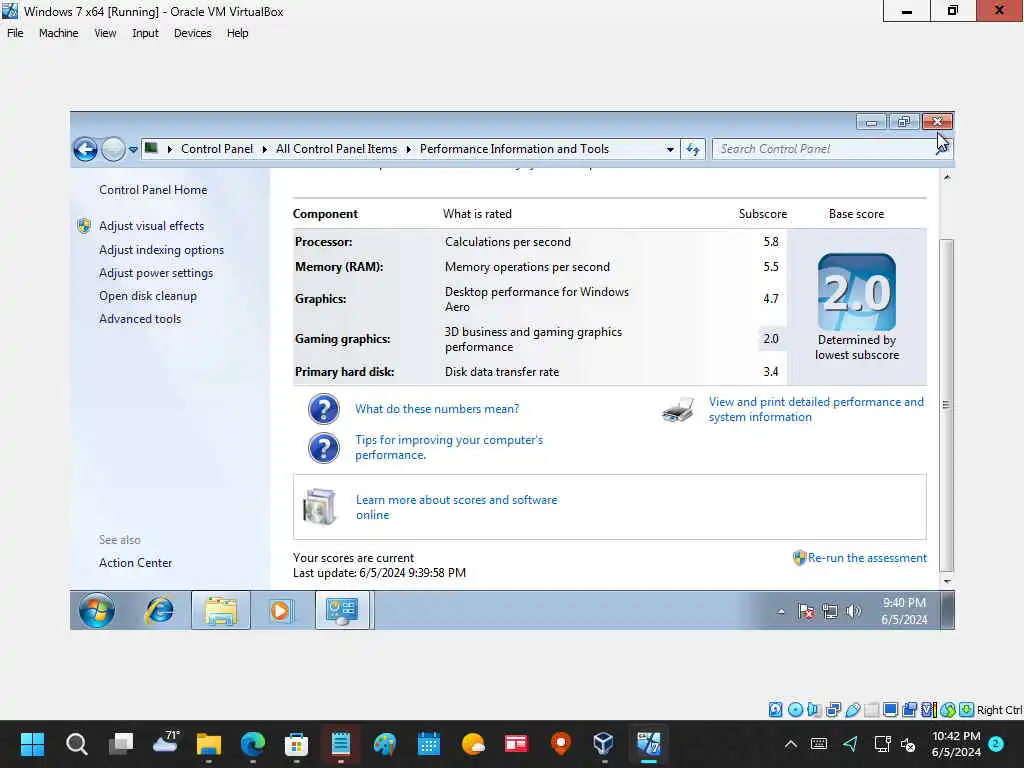Click VirtualBox shared folders indicator

(x=871, y=710)
